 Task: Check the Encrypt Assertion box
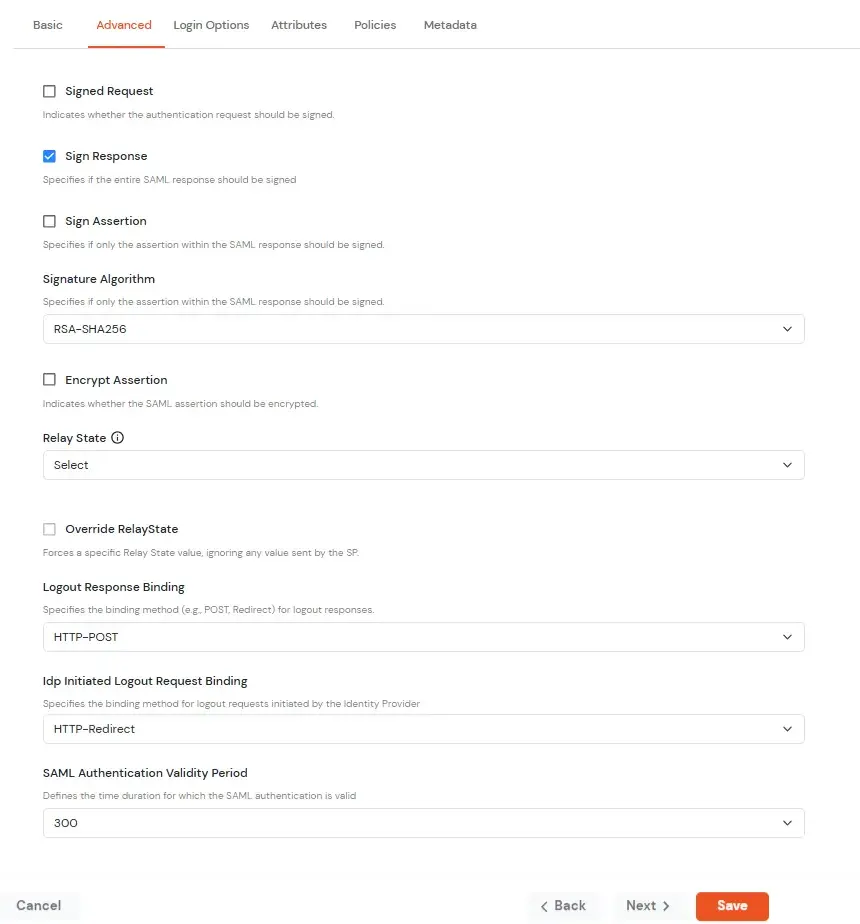(x=49, y=380)
